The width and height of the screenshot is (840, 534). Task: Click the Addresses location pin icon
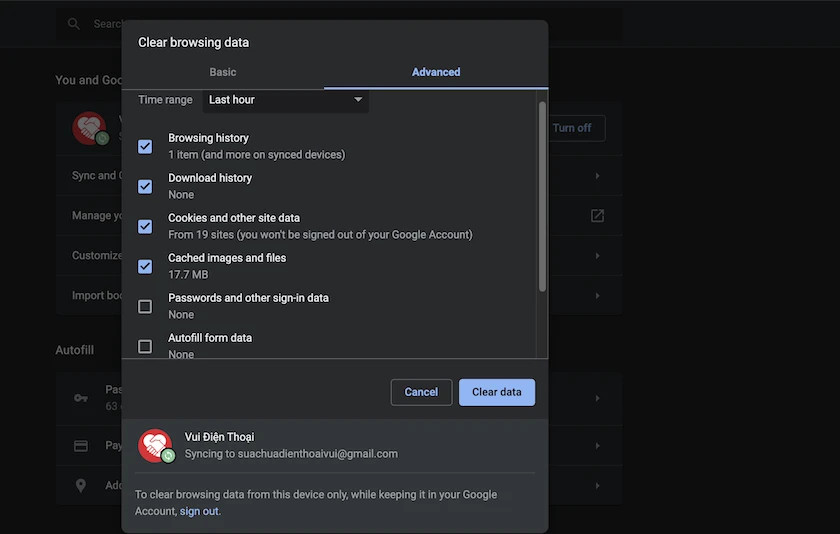(x=81, y=485)
